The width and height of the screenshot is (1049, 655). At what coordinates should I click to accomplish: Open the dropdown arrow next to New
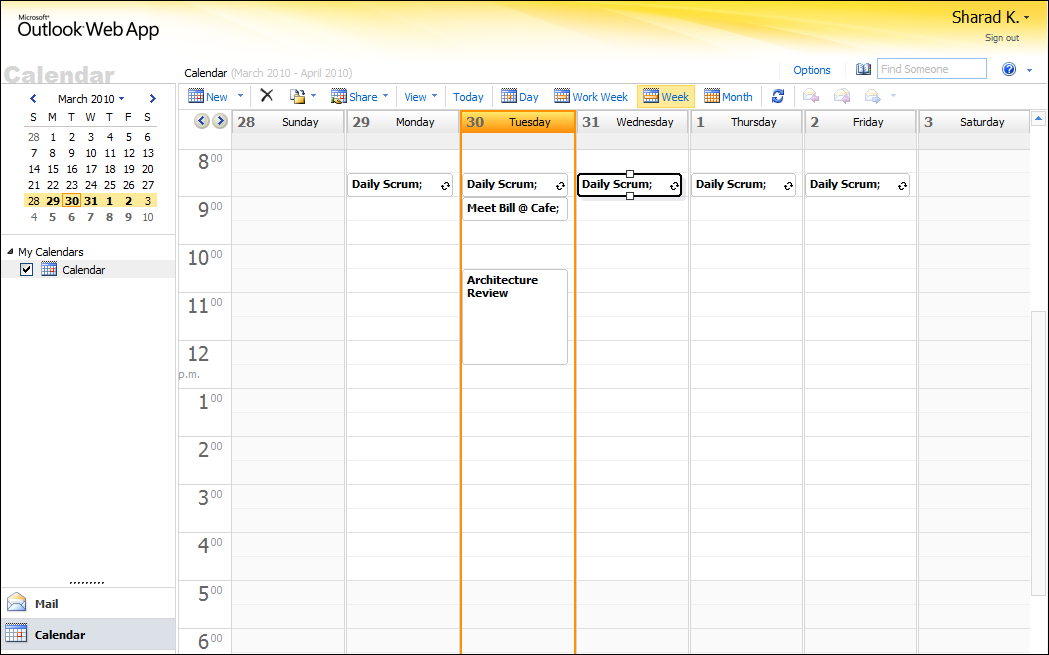240,96
